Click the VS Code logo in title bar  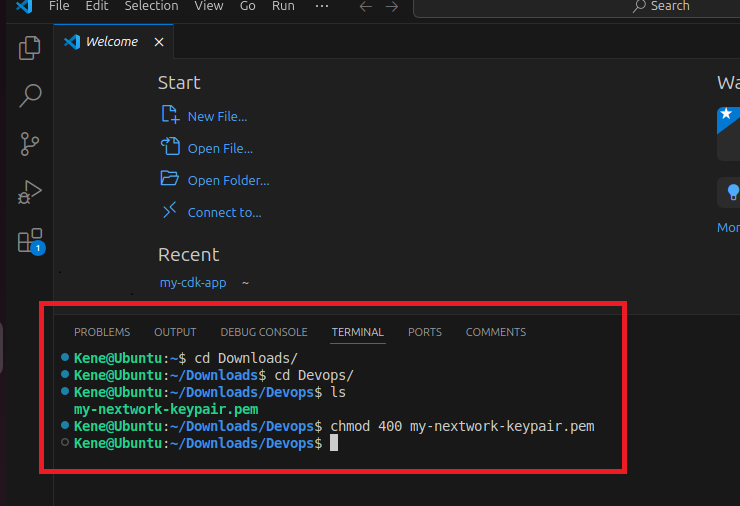point(24,6)
